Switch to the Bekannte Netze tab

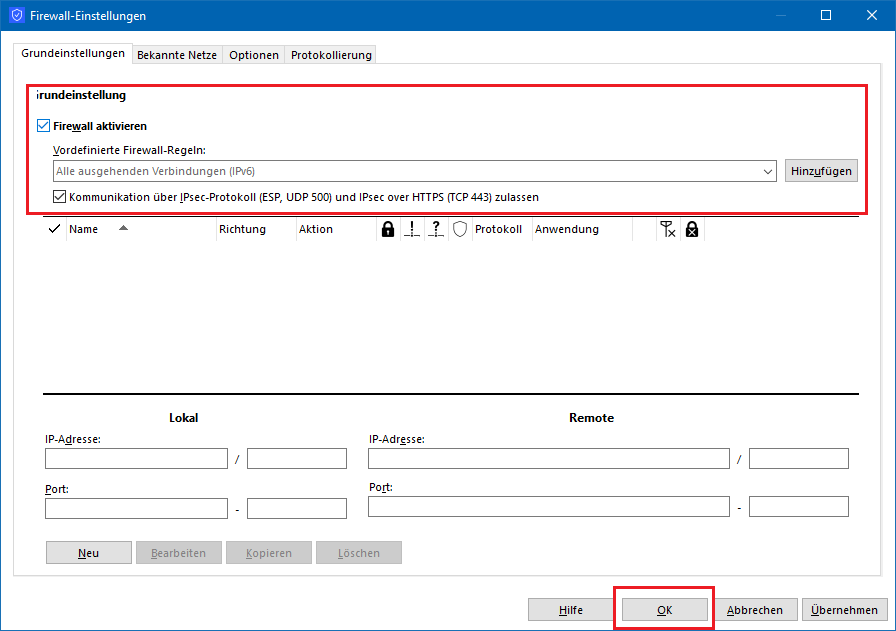[x=177, y=55]
